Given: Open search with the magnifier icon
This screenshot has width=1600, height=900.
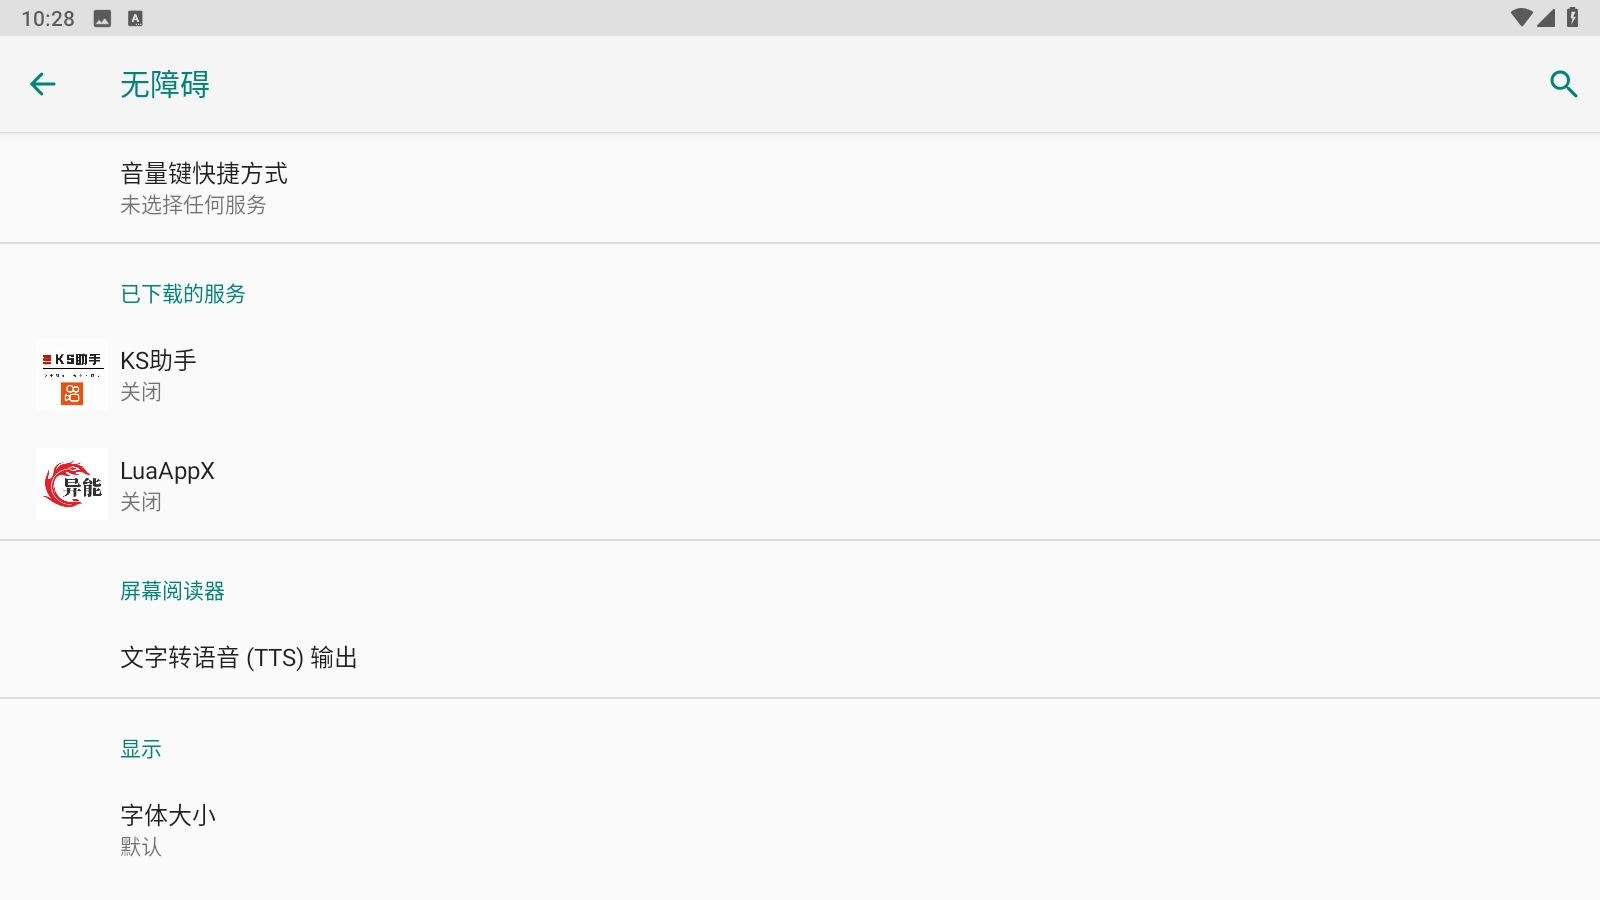Looking at the screenshot, I should (x=1563, y=84).
